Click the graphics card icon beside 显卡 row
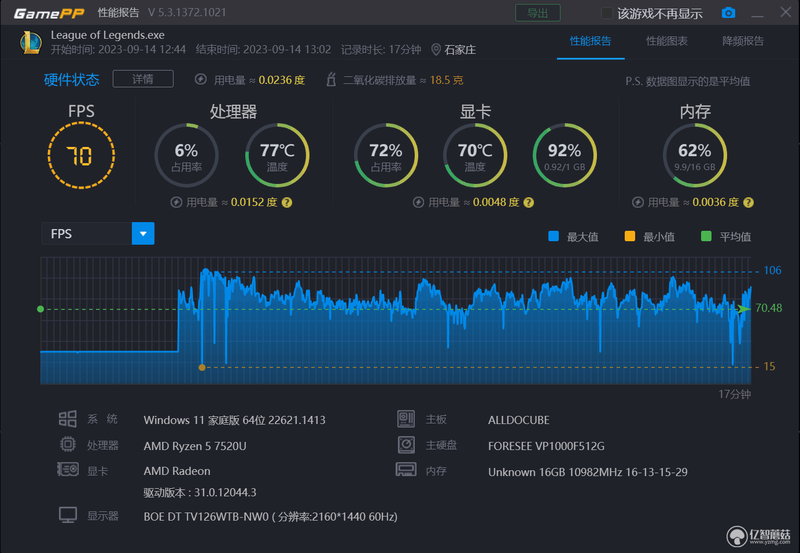 point(68,469)
